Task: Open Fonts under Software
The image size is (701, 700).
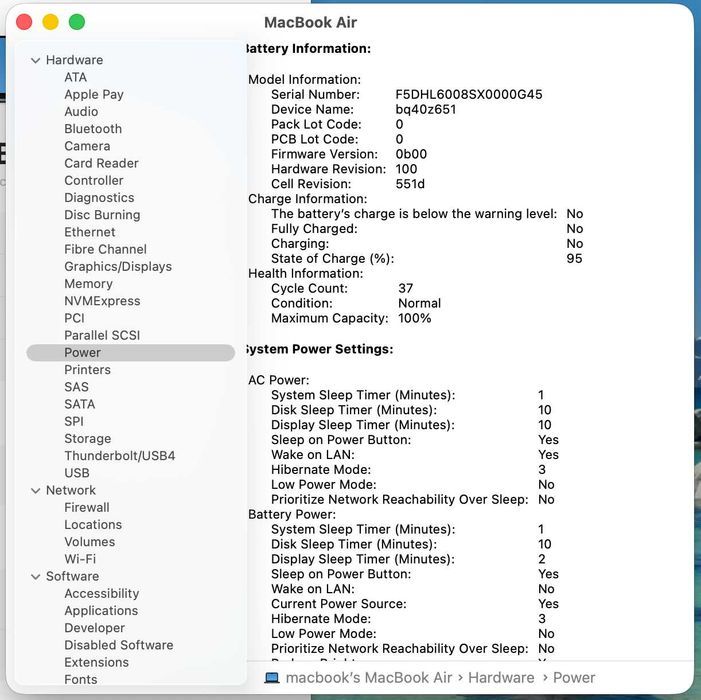Action: coord(81,680)
